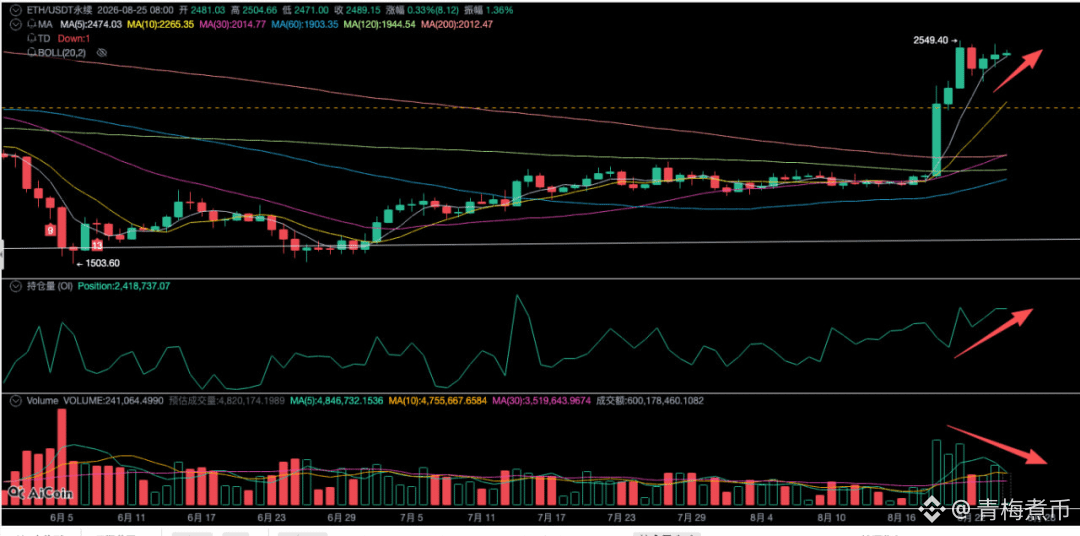
Task: Click the alert bell beside MA
Action: coord(30,24)
